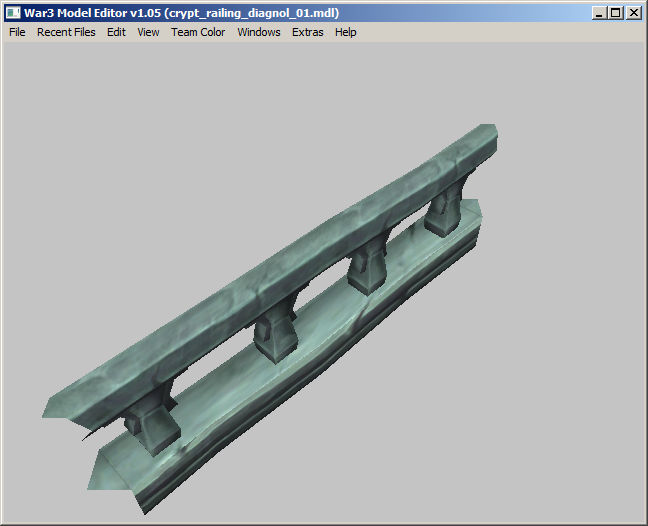The height and width of the screenshot is (526, 648).
Task: Maximize the War3 Model Editor window
Action: (616, 13)
